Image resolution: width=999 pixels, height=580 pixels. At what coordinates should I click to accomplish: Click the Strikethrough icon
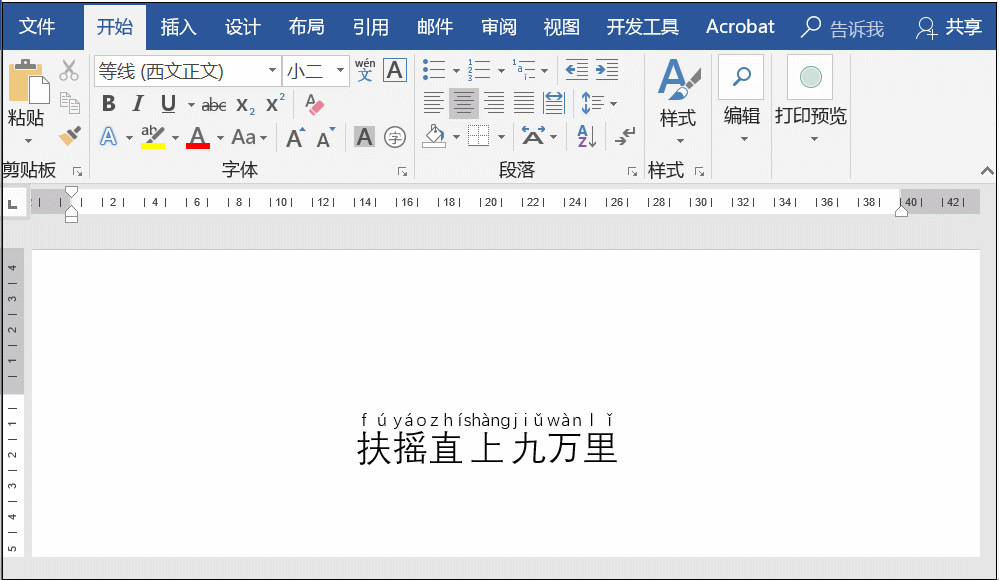click(213, 104)
